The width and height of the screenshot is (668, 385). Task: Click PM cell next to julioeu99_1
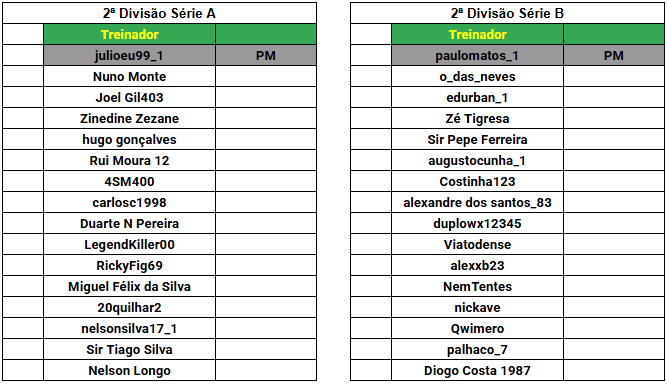click(x=266, y=55)
